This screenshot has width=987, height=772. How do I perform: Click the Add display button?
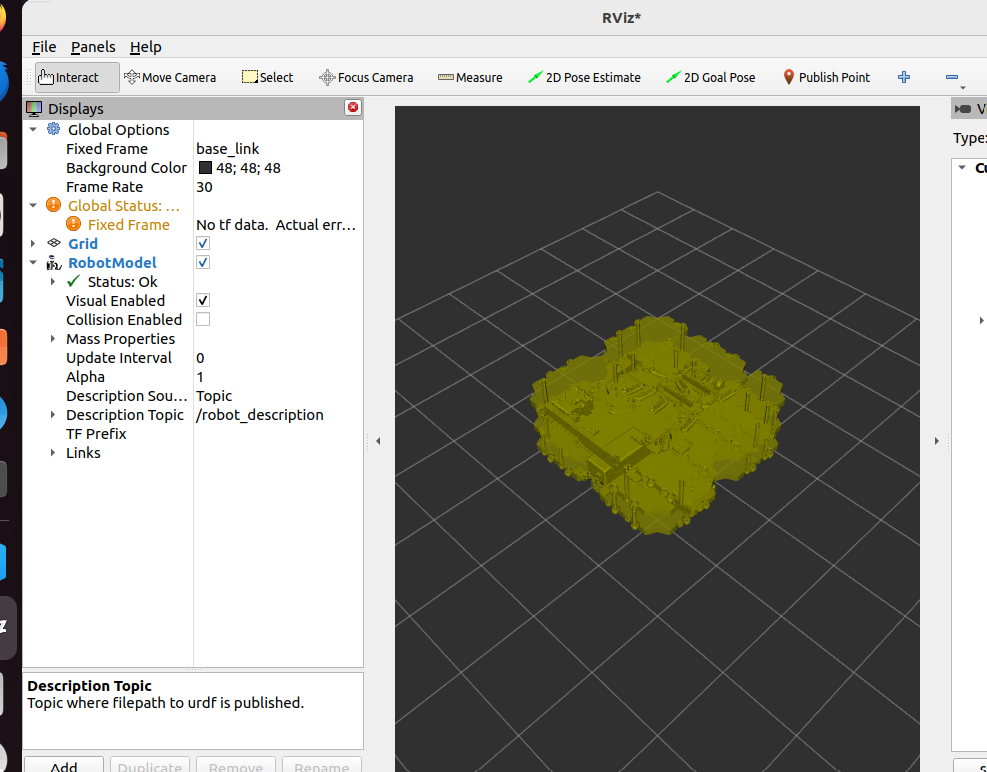[64, 764]
